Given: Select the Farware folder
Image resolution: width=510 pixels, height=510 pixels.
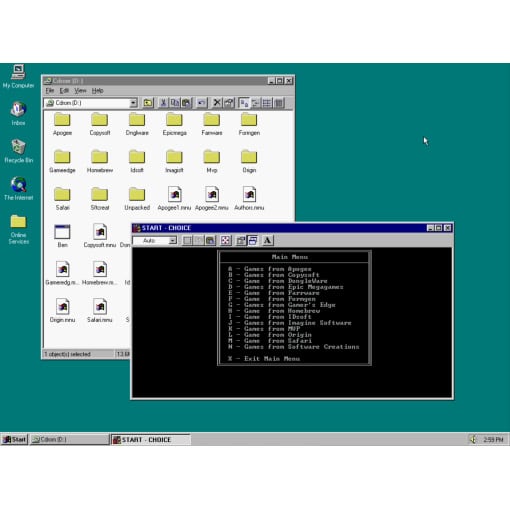Looking at the screenshot, I should [x=212, y=124].
